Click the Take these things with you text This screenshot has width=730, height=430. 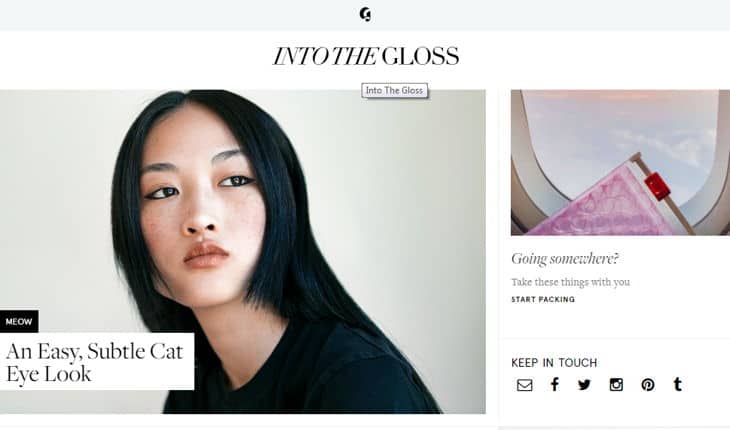pyautogui.click(x=570, y=282)
